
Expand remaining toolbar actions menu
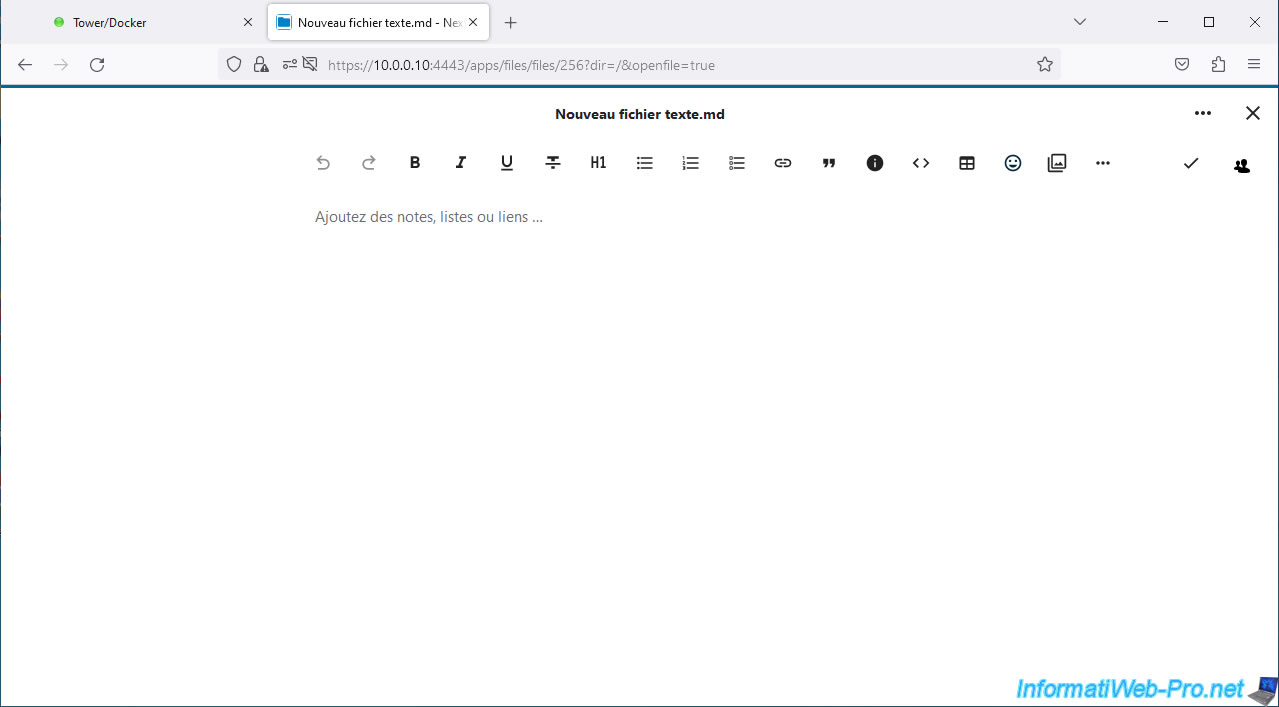1103,163
